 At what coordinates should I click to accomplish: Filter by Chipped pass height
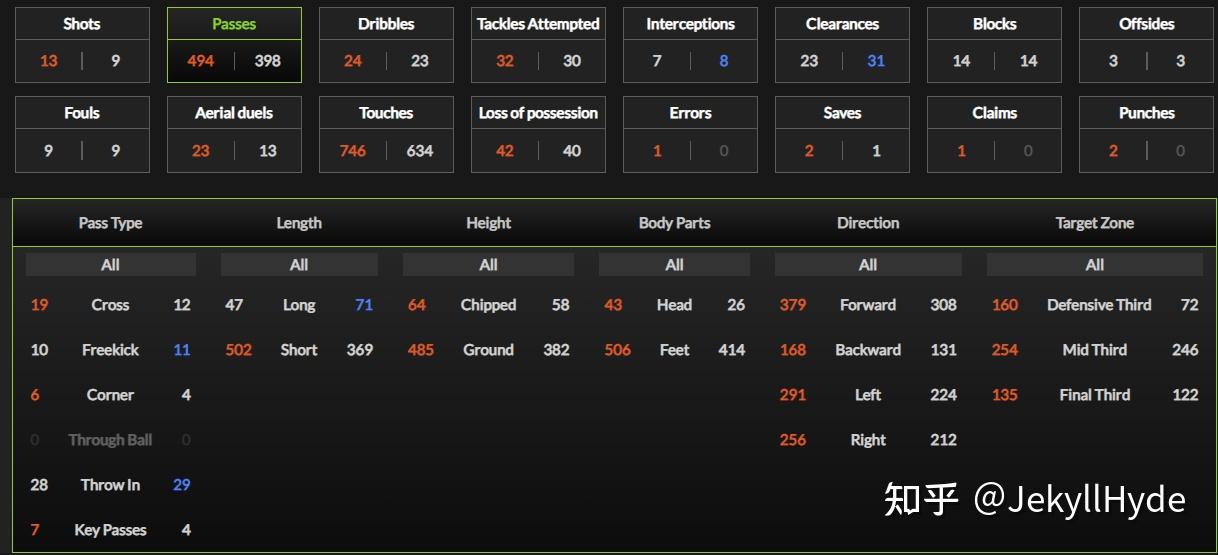point(488,305)
